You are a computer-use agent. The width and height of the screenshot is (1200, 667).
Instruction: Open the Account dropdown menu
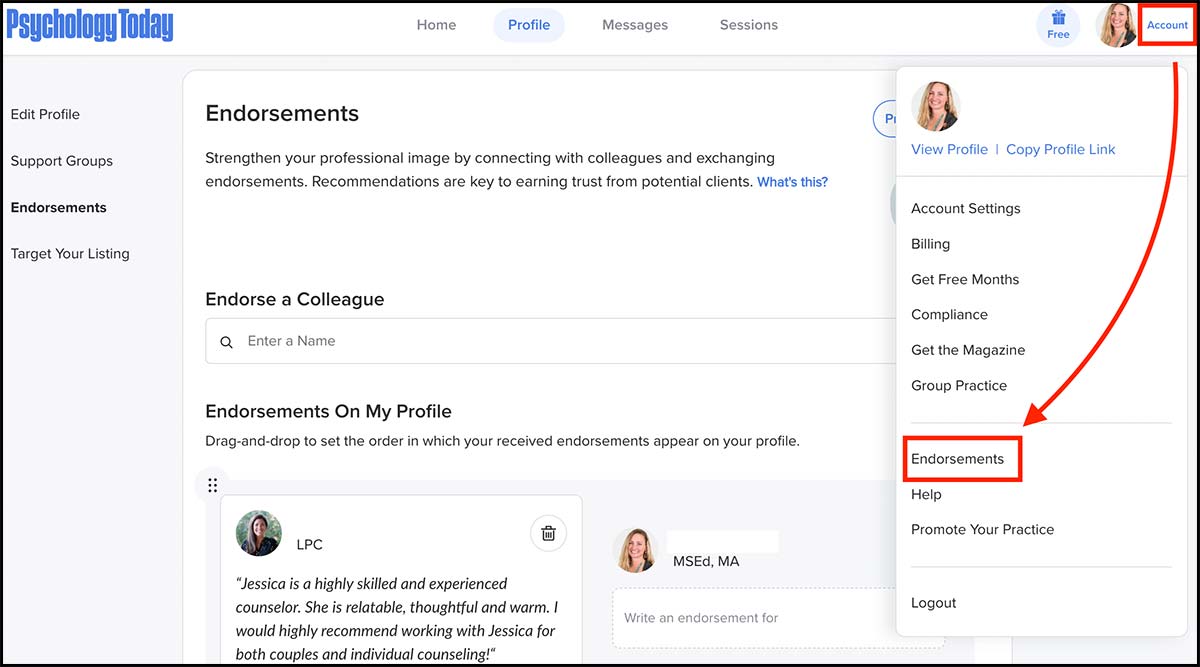coord(1167,25)
